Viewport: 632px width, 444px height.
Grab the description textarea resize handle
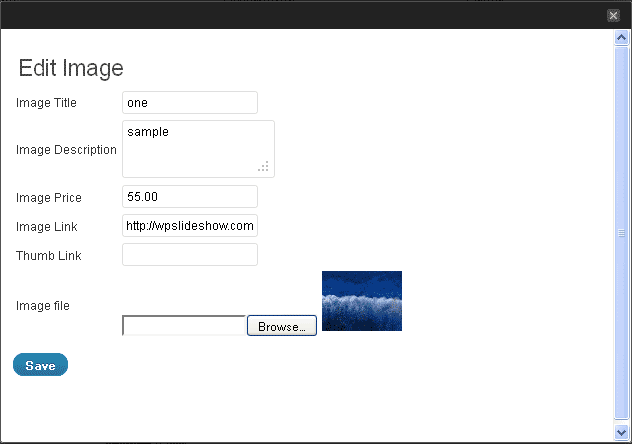[264, 166]
